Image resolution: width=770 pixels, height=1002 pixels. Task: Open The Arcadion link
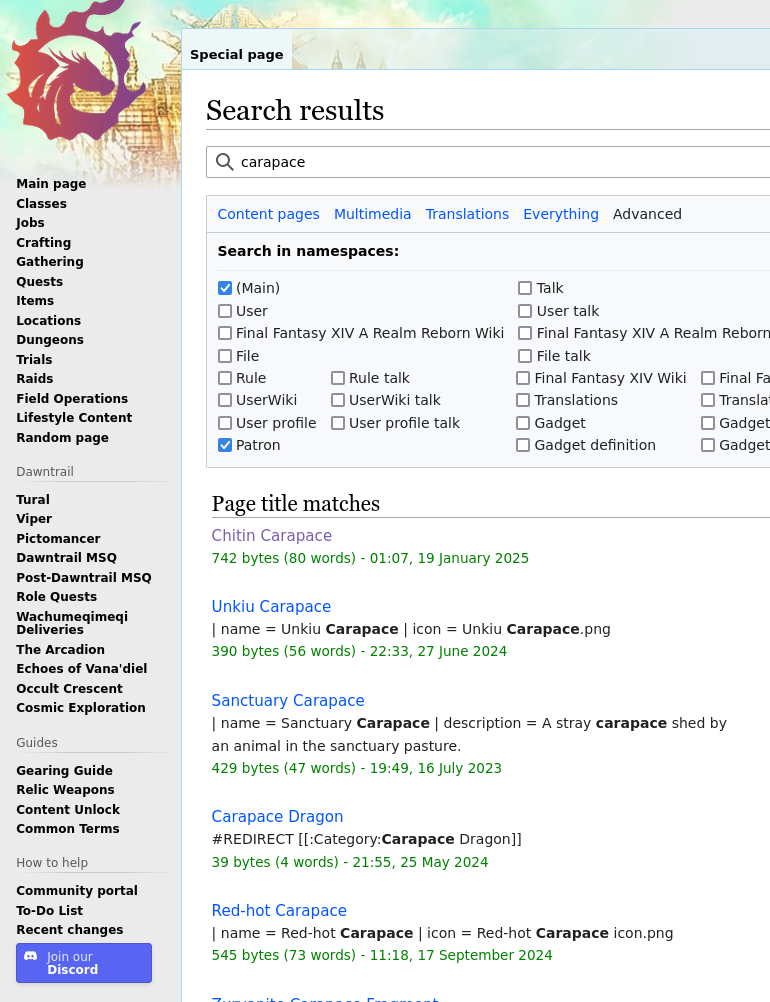60,650
